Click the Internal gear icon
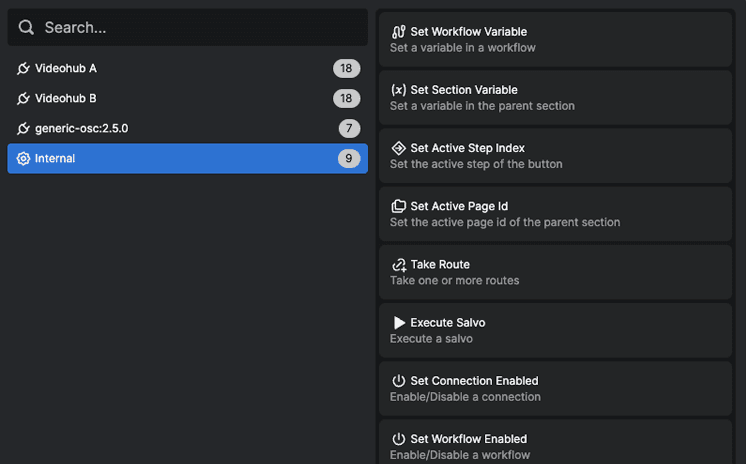This screenshot has height=464, width=746. (23, 158)
